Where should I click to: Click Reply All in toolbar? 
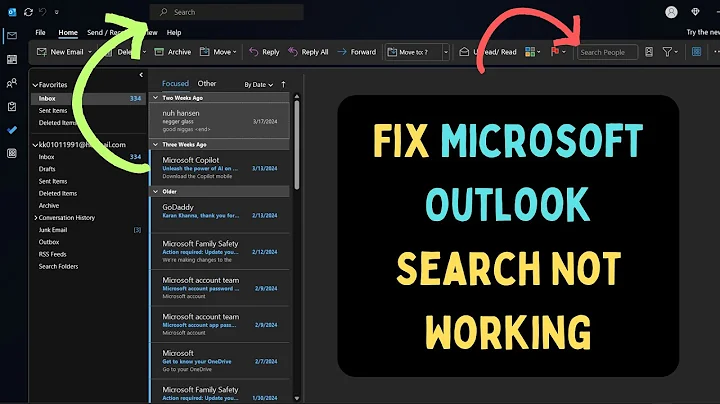click(308, 52)
